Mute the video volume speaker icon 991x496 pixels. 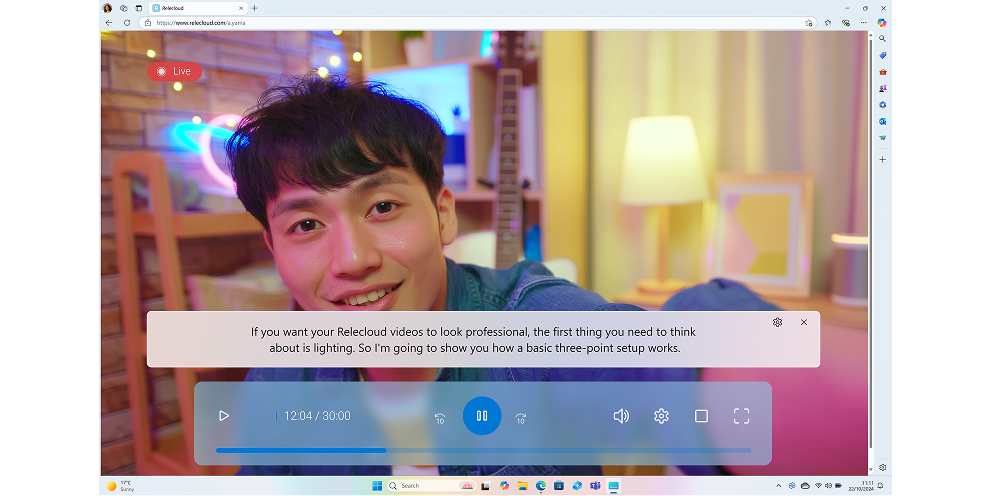click(x=621, y=416)
